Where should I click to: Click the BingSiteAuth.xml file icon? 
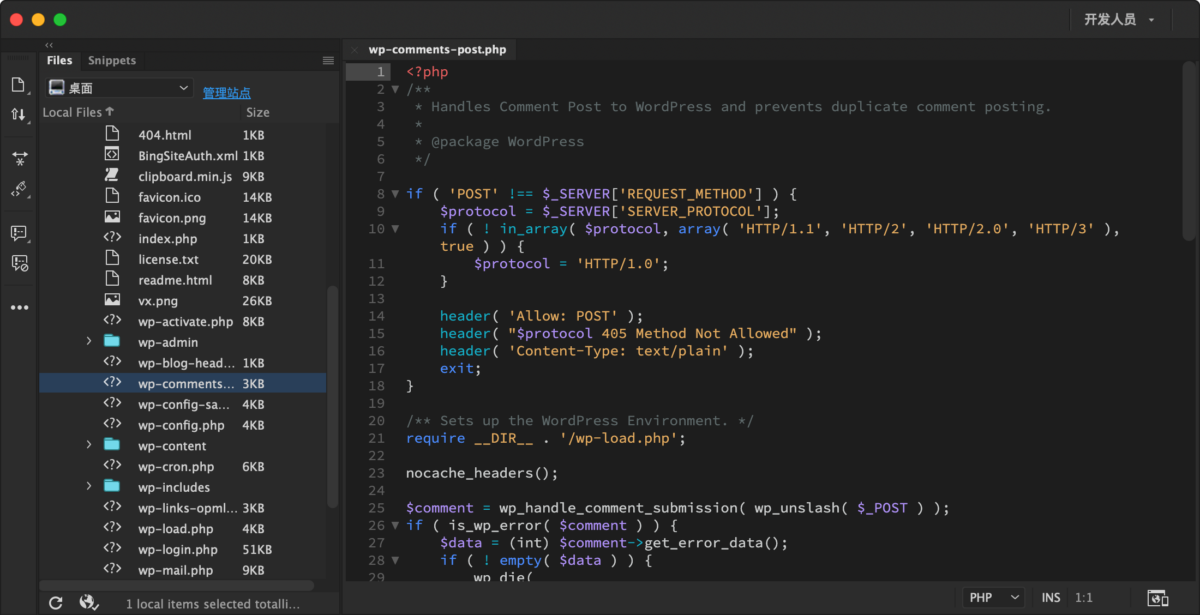113,155
